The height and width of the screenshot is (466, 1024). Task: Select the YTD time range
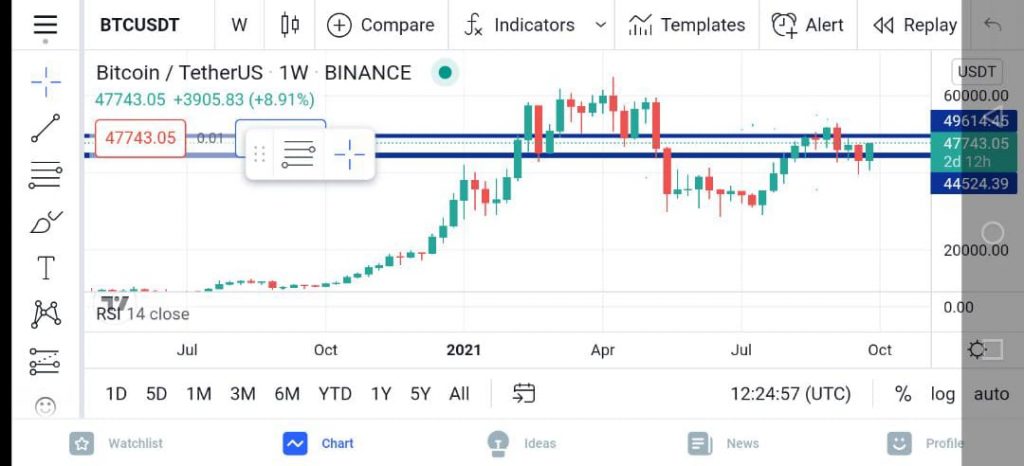point(335,394)
